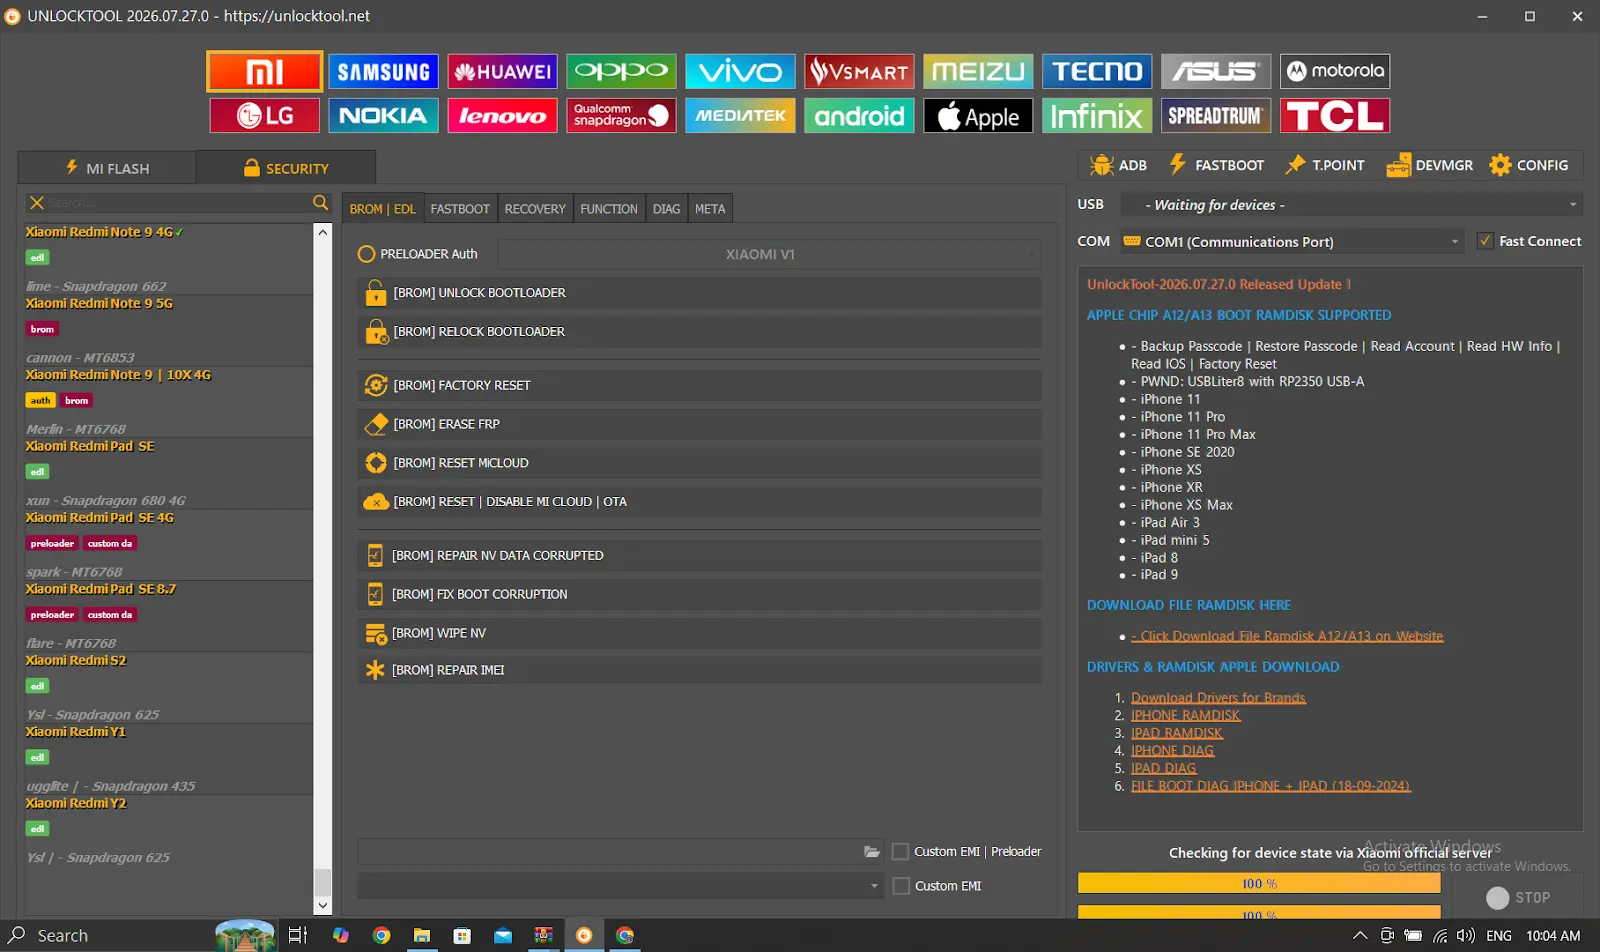Clear the device search with X icon

coord(37,203)
